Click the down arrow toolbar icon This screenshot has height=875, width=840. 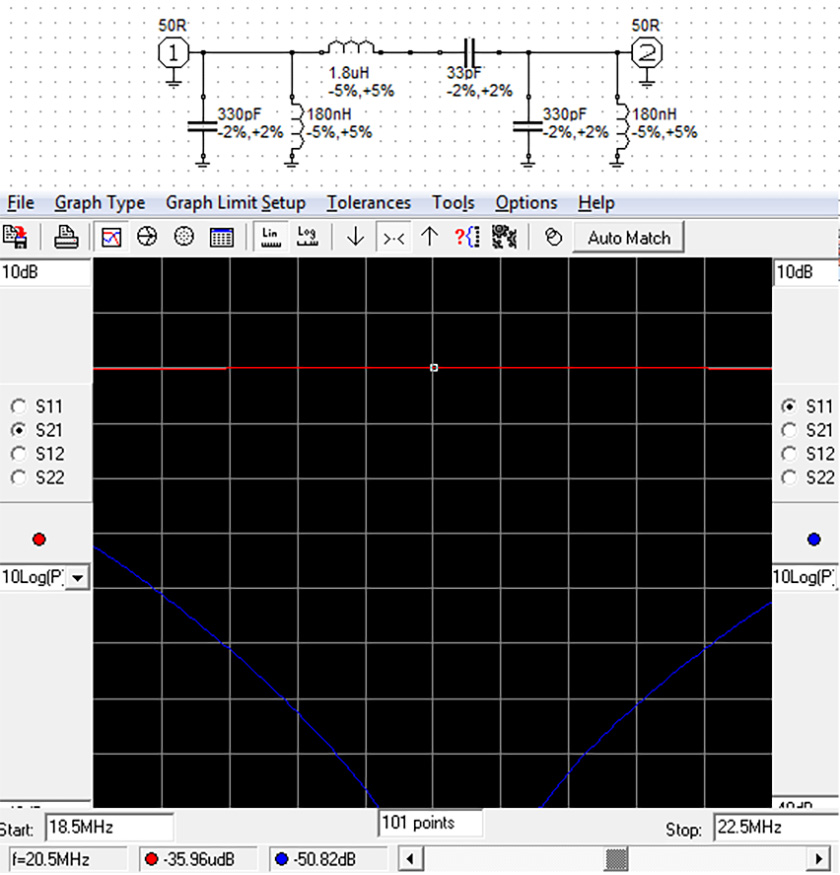pos(356,237)
